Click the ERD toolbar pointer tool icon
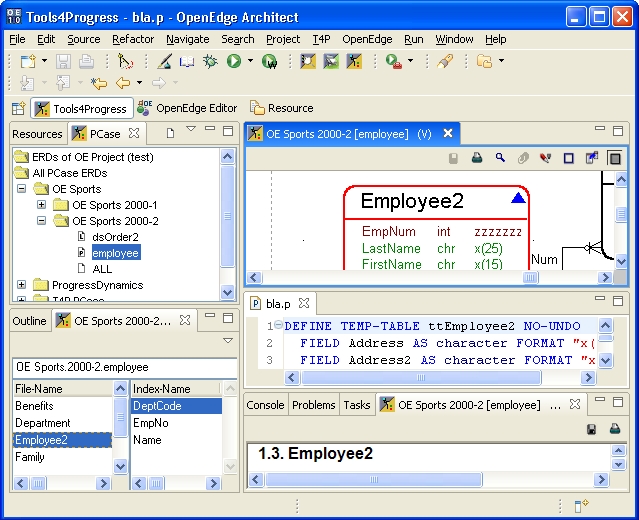Image resolution: width=639 pixels, height=520 pixels. coord(546,158)
